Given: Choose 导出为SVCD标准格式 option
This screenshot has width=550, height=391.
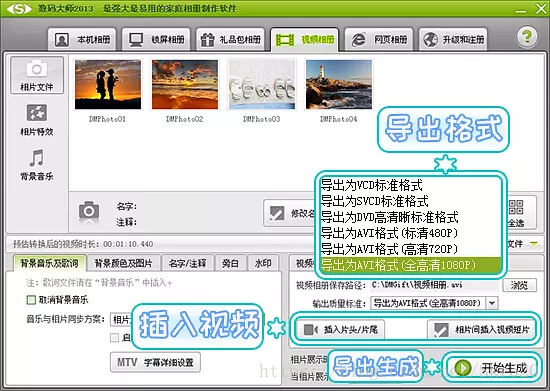Looking at the screenshot, I should coord(410,201).
